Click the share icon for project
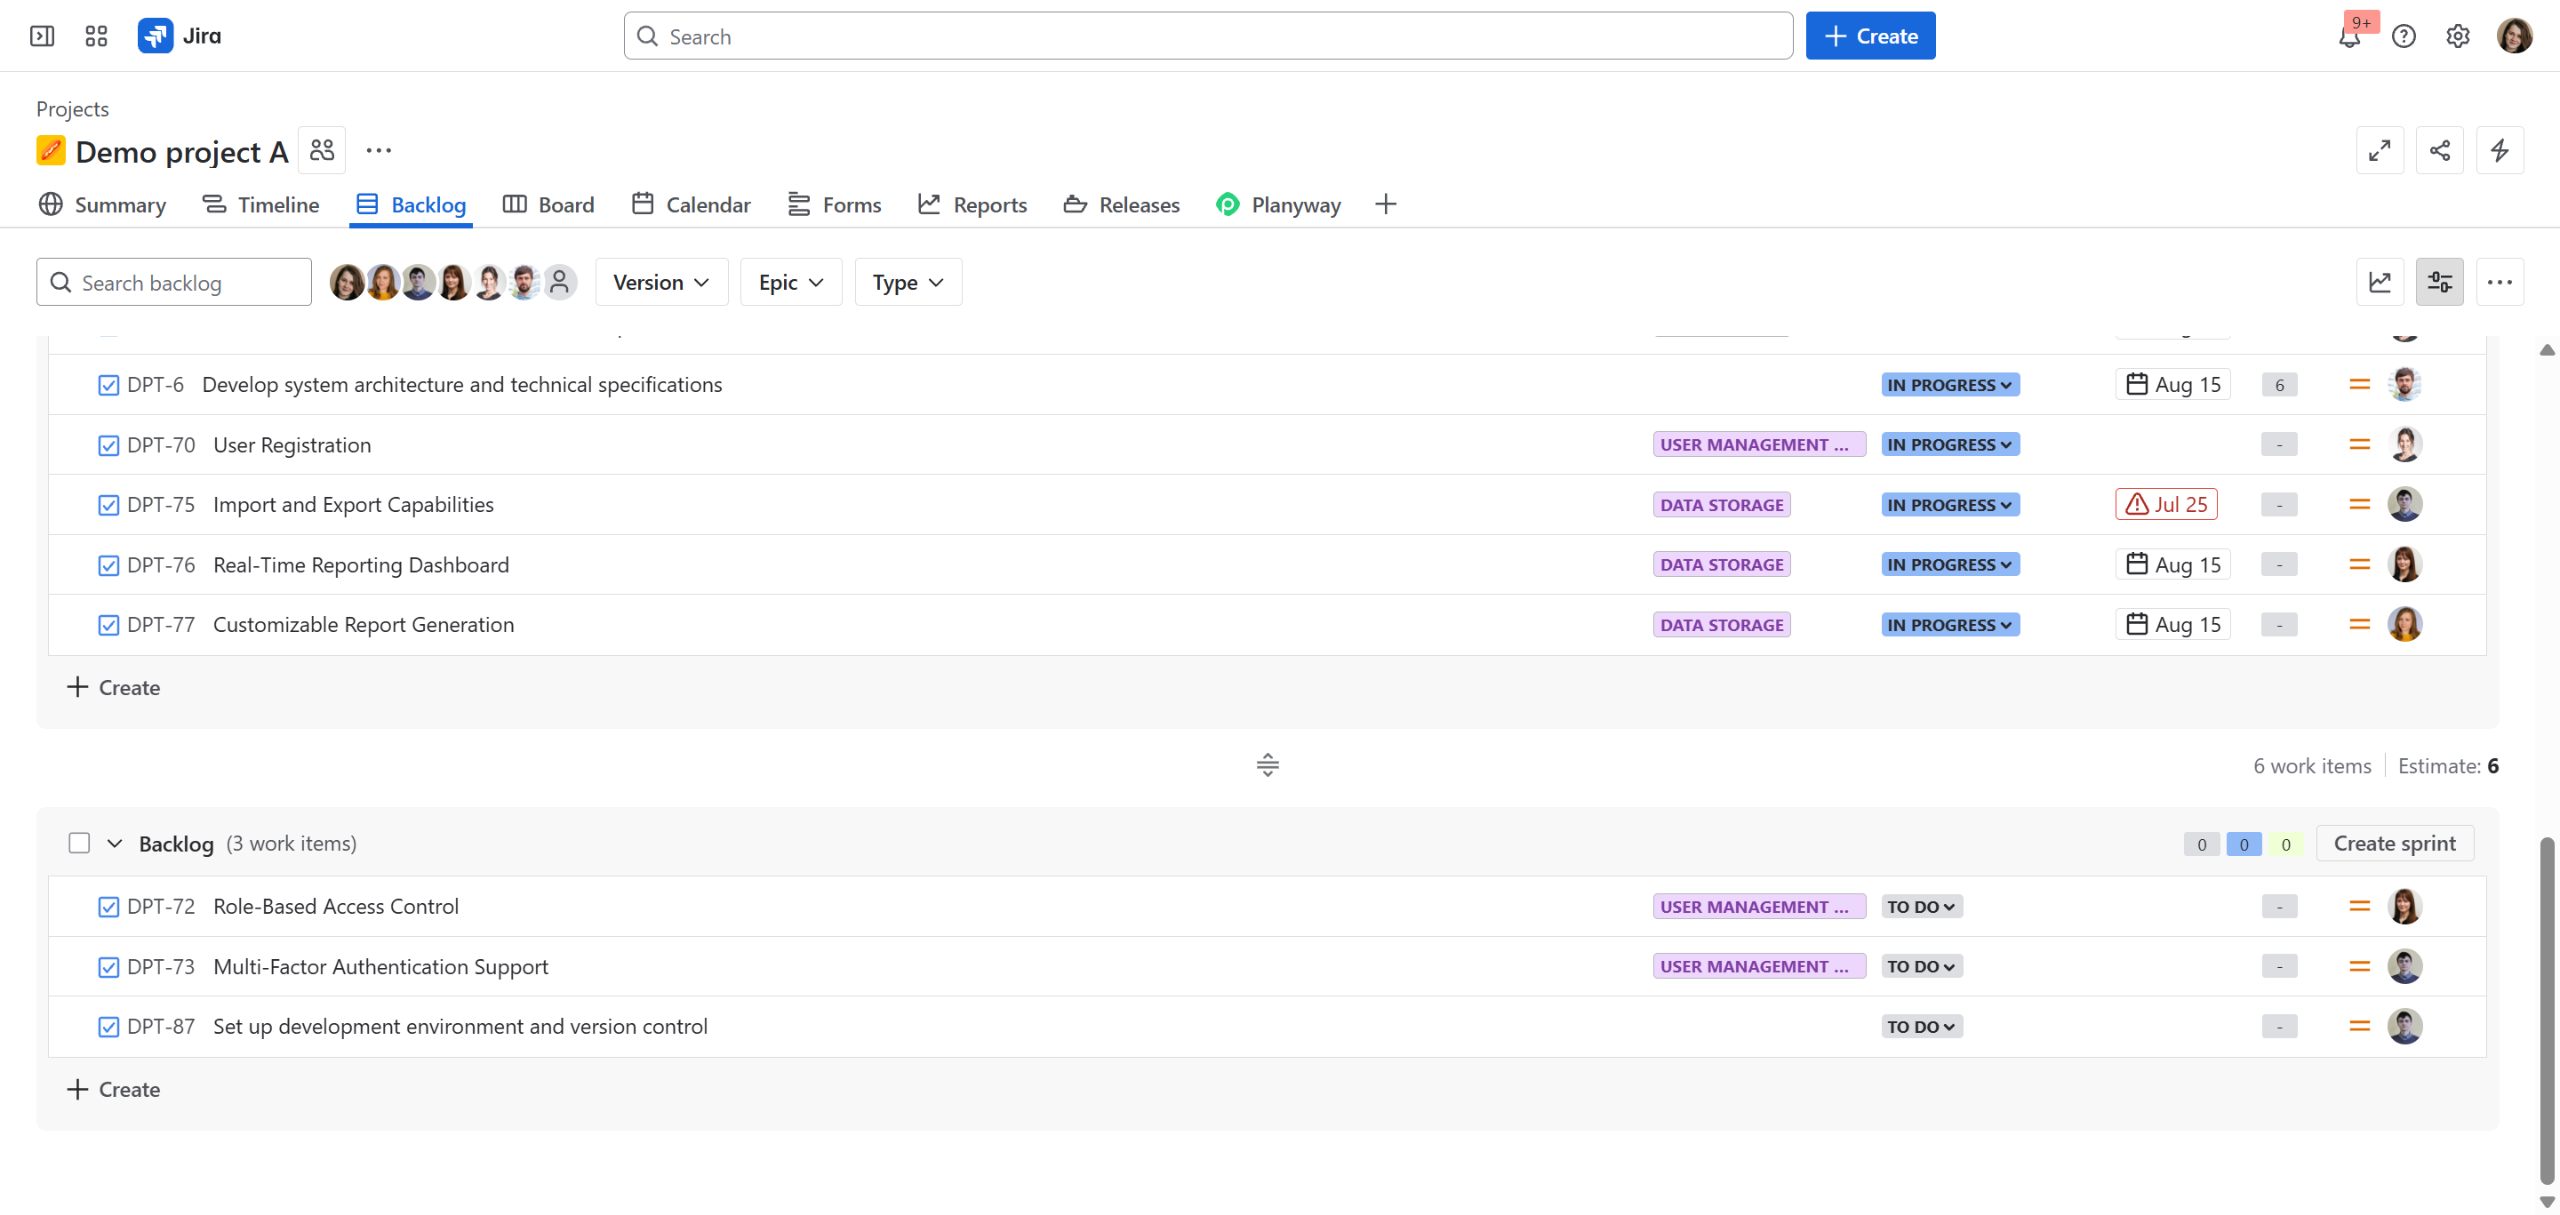 2439,150
